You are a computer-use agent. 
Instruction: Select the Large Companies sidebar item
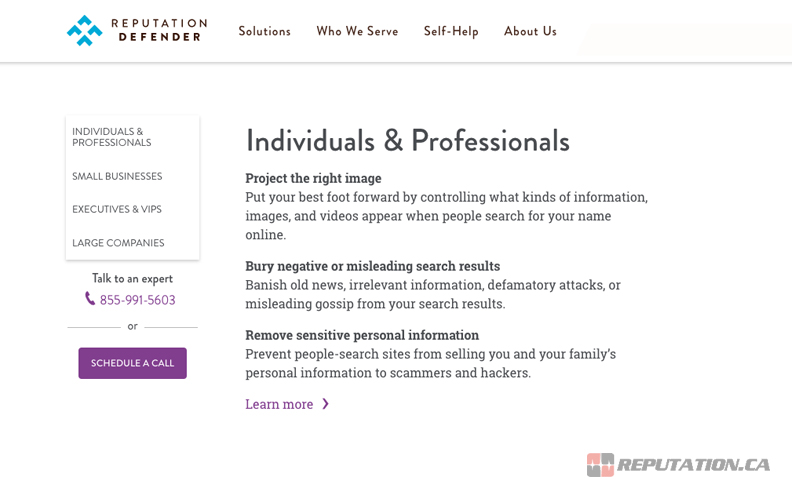(118, 243)
